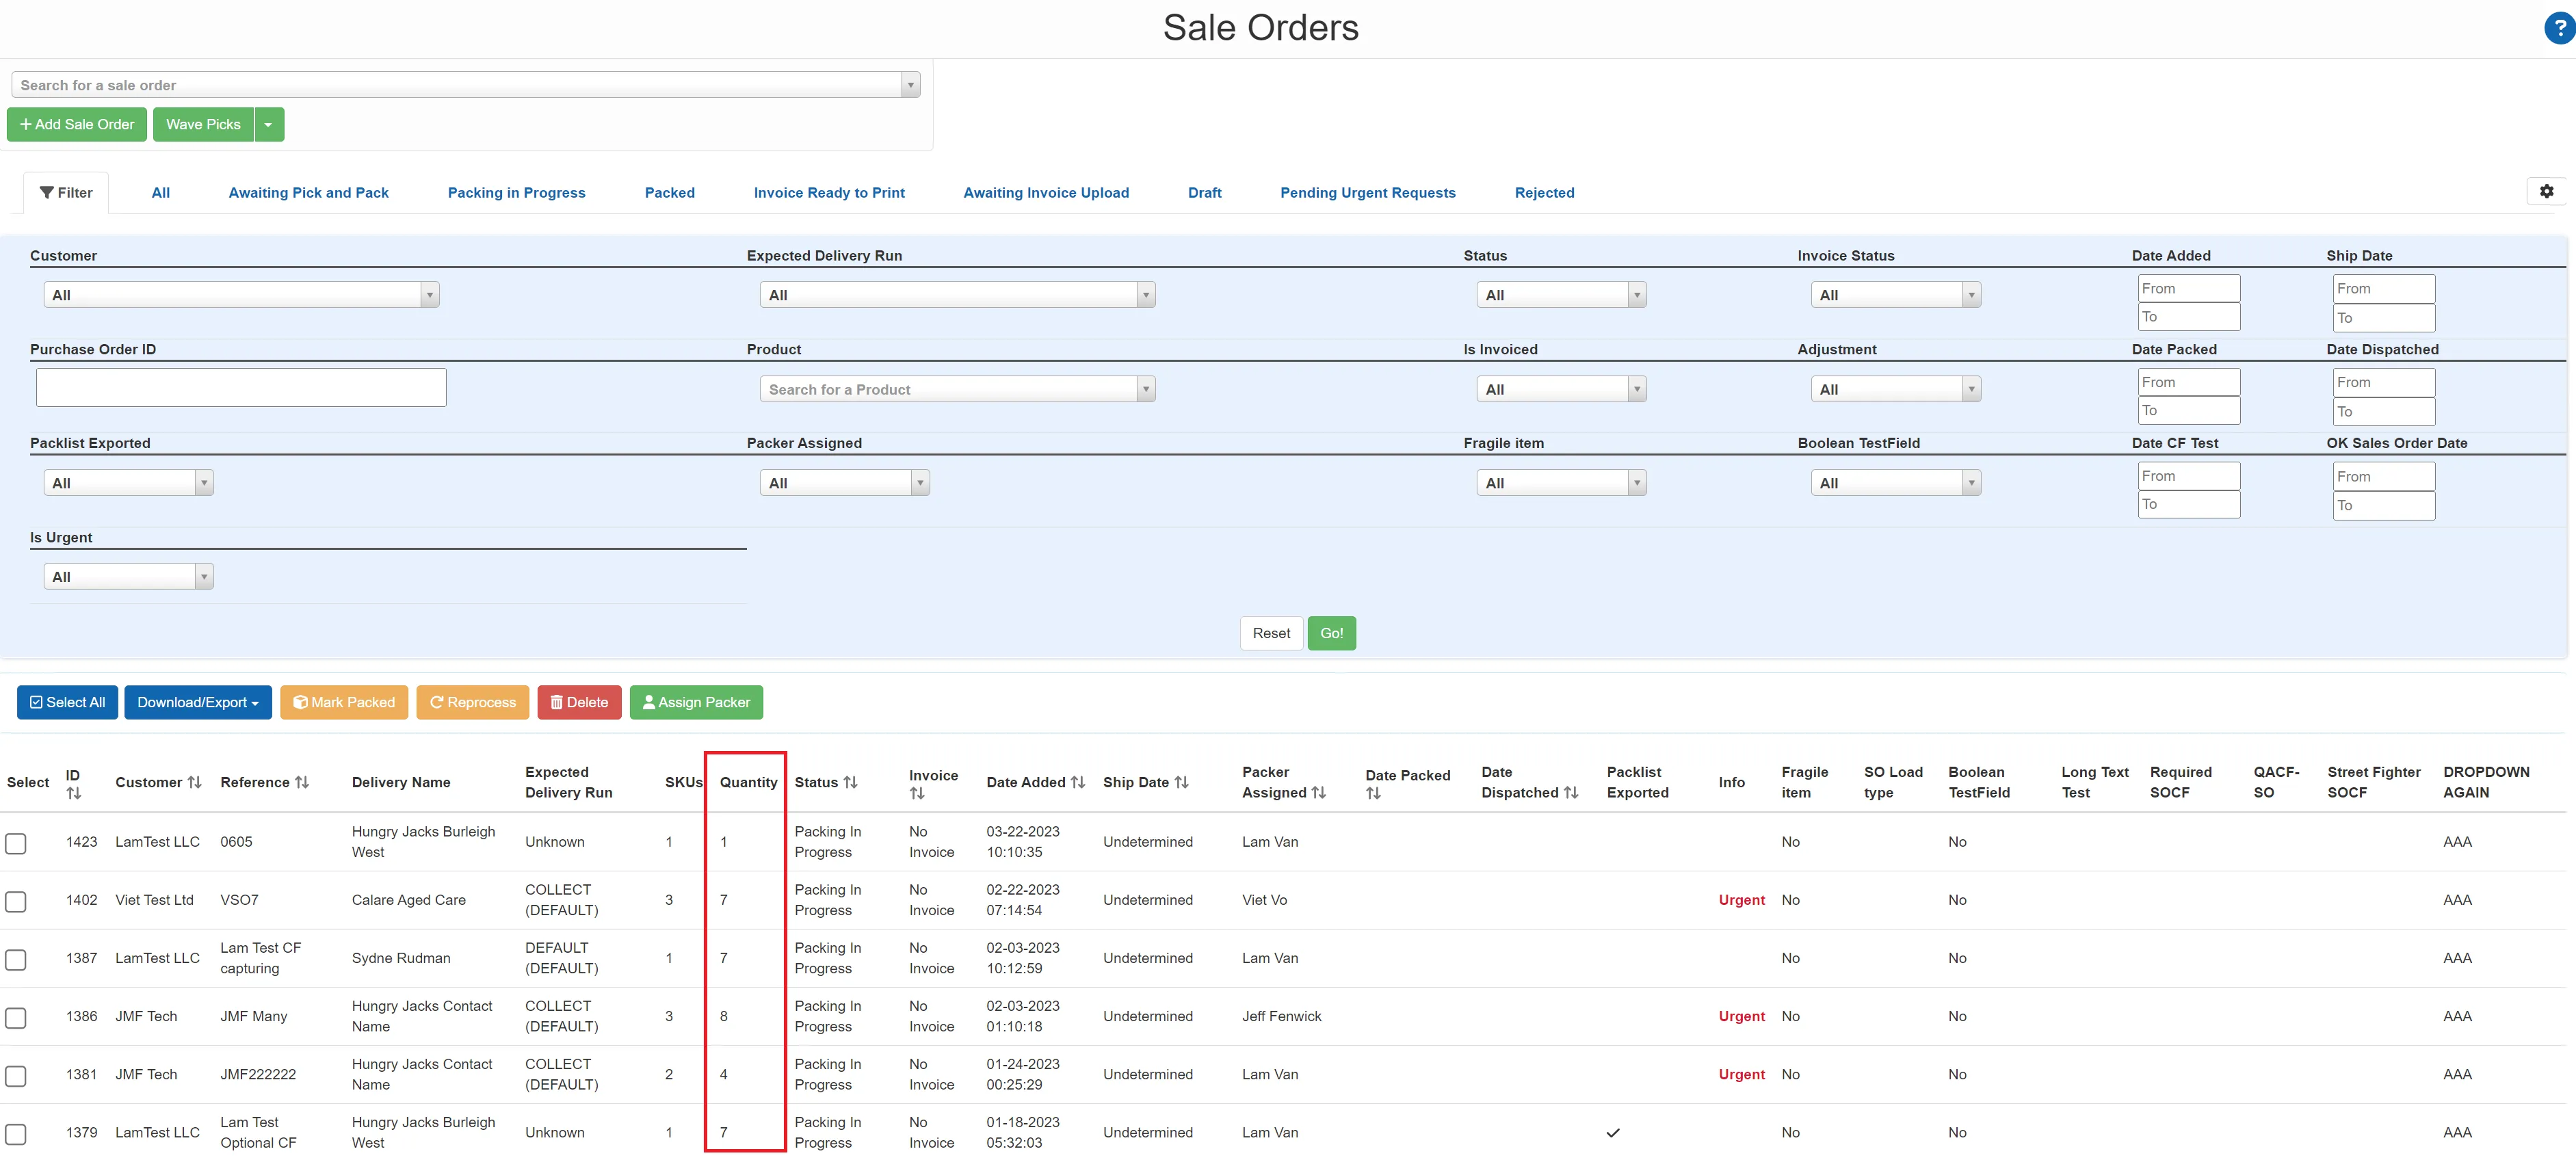
Task: Click the Wave Picks button
Action: (x=203, y=125)
